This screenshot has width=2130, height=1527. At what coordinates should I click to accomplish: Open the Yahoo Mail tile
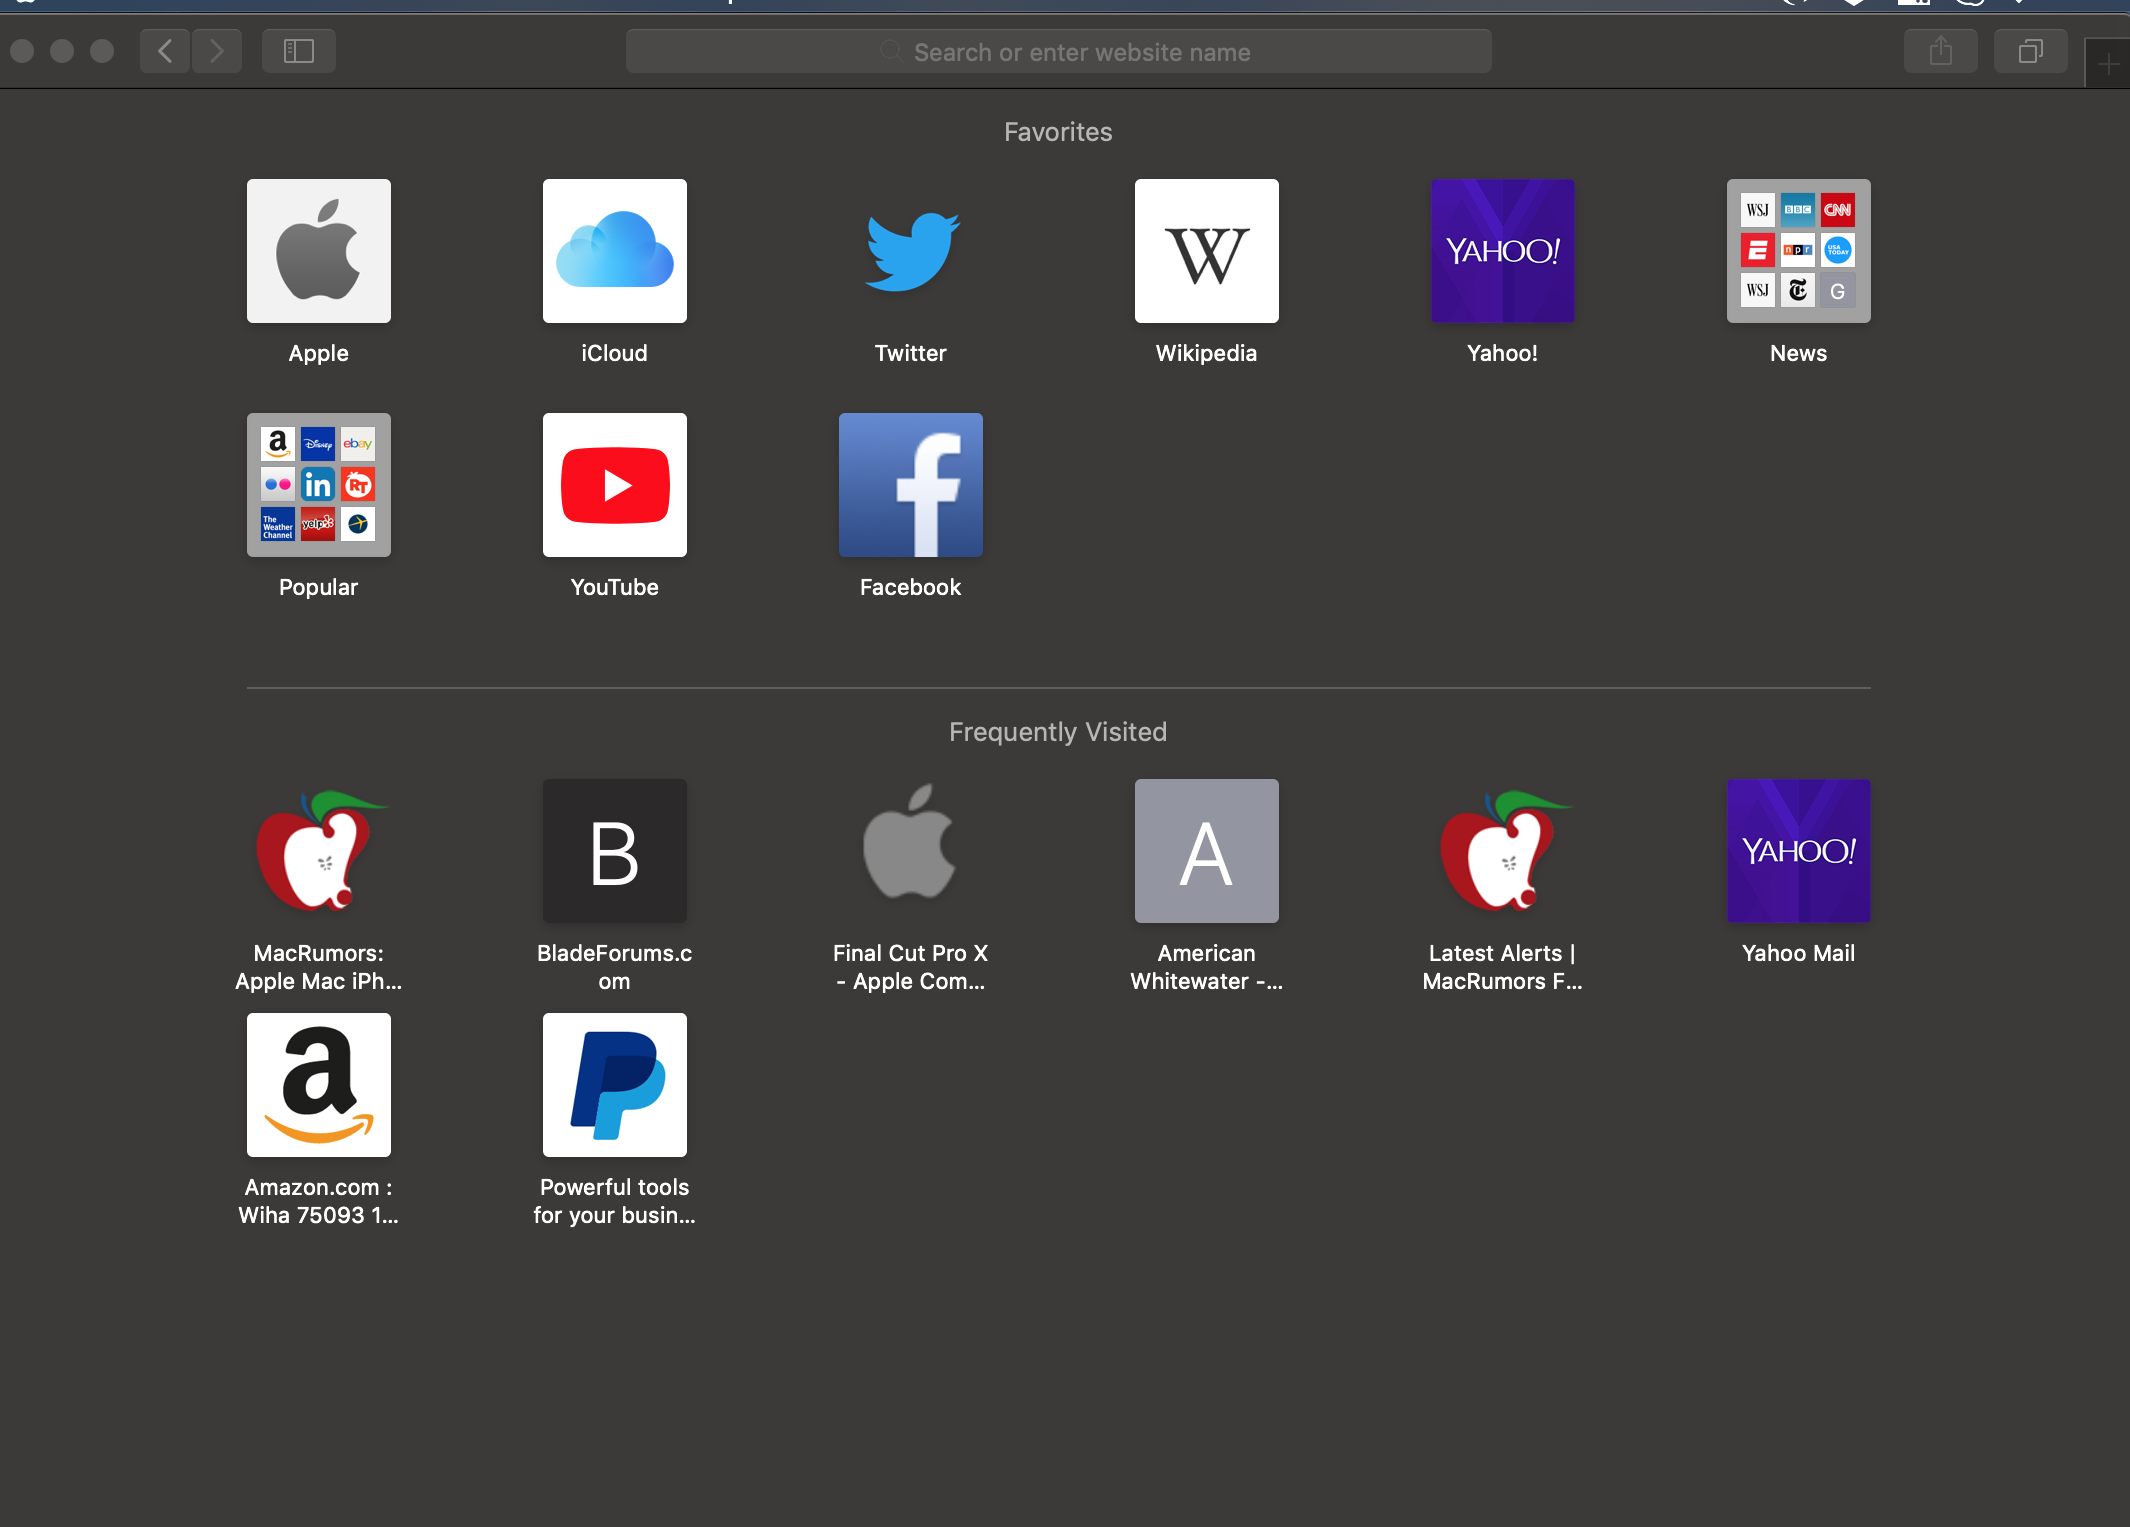pos(1798,851)
